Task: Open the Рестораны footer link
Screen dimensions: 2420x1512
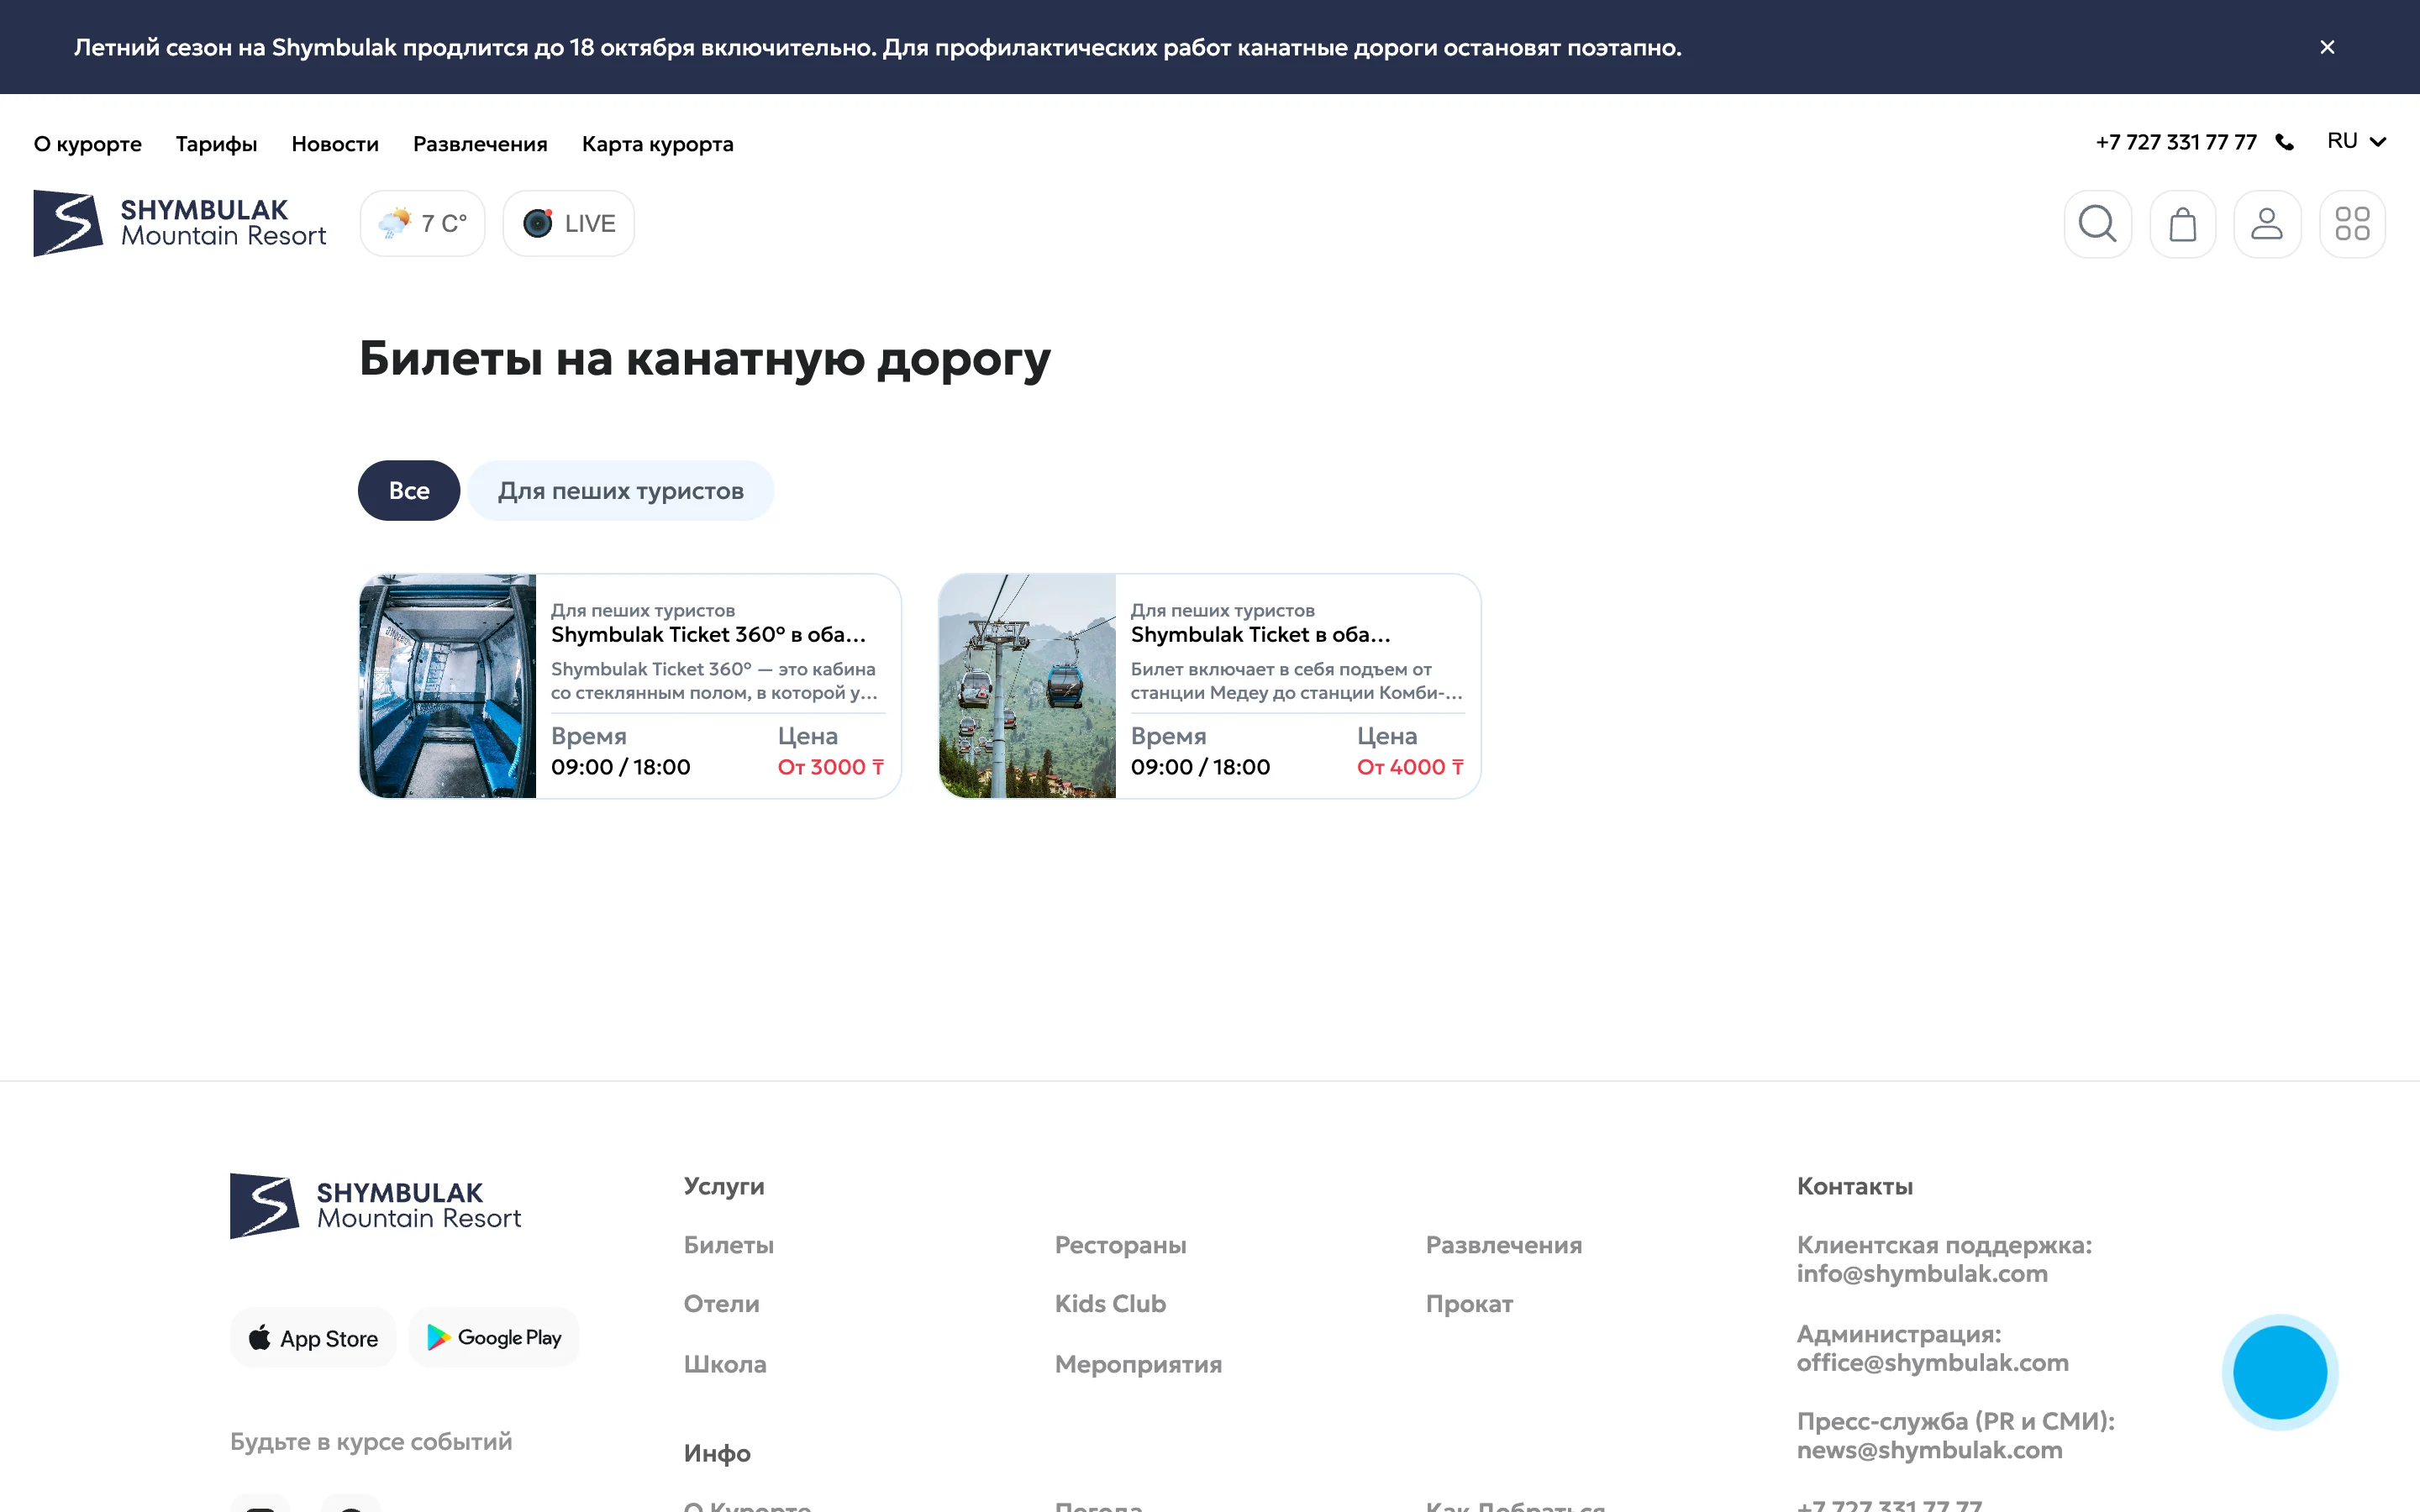Action: [x=1120, y=1245]
